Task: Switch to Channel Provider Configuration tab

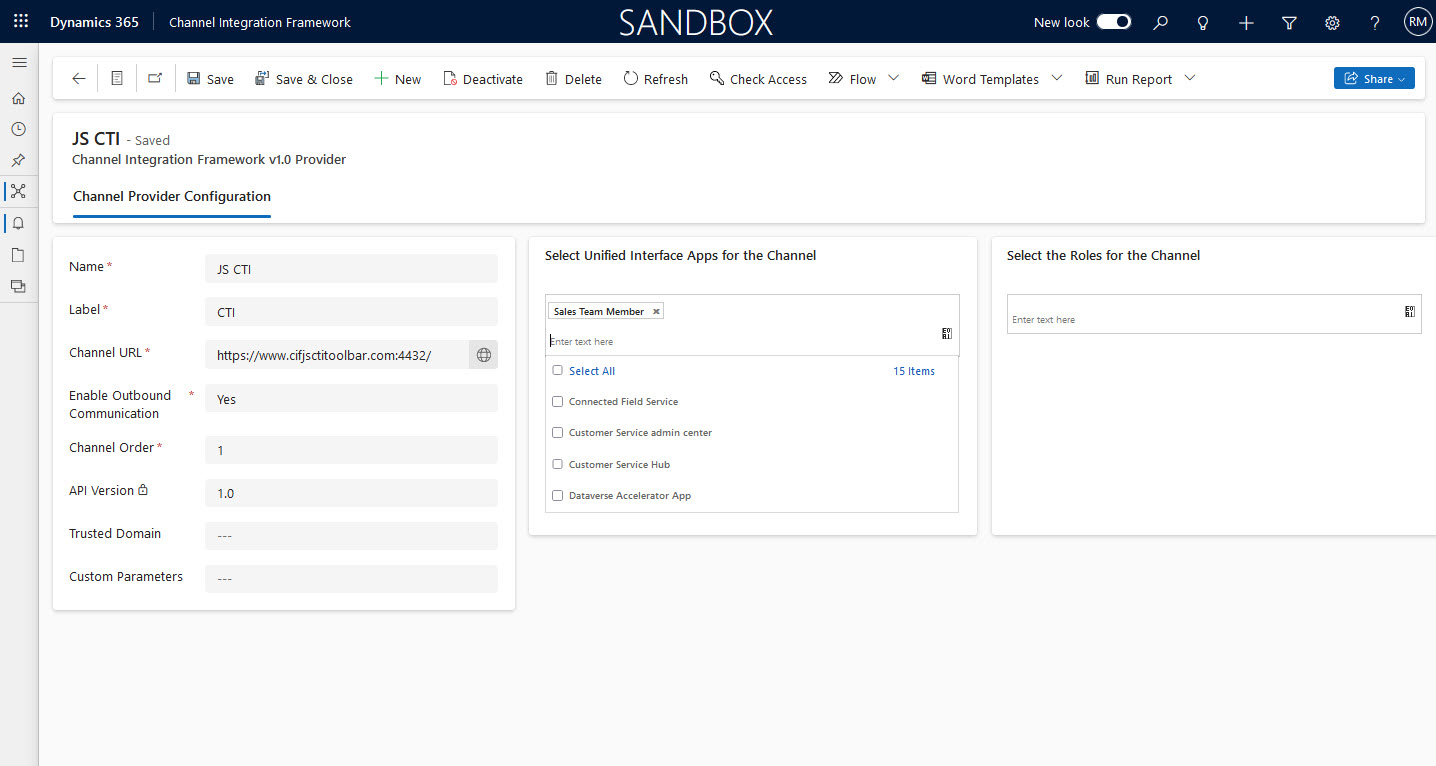Action: click(171, 196)
